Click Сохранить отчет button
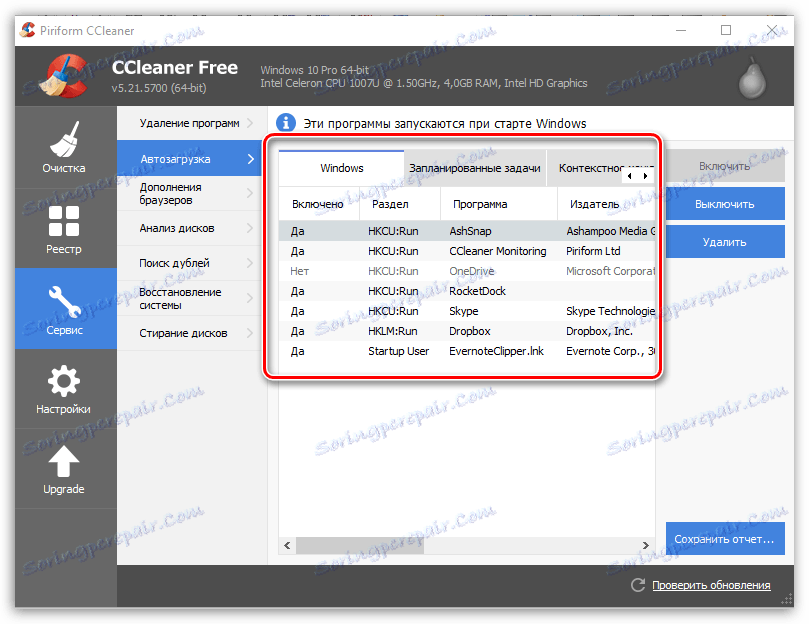This screenshot has width=809, height=624. [x=725, y=539]
